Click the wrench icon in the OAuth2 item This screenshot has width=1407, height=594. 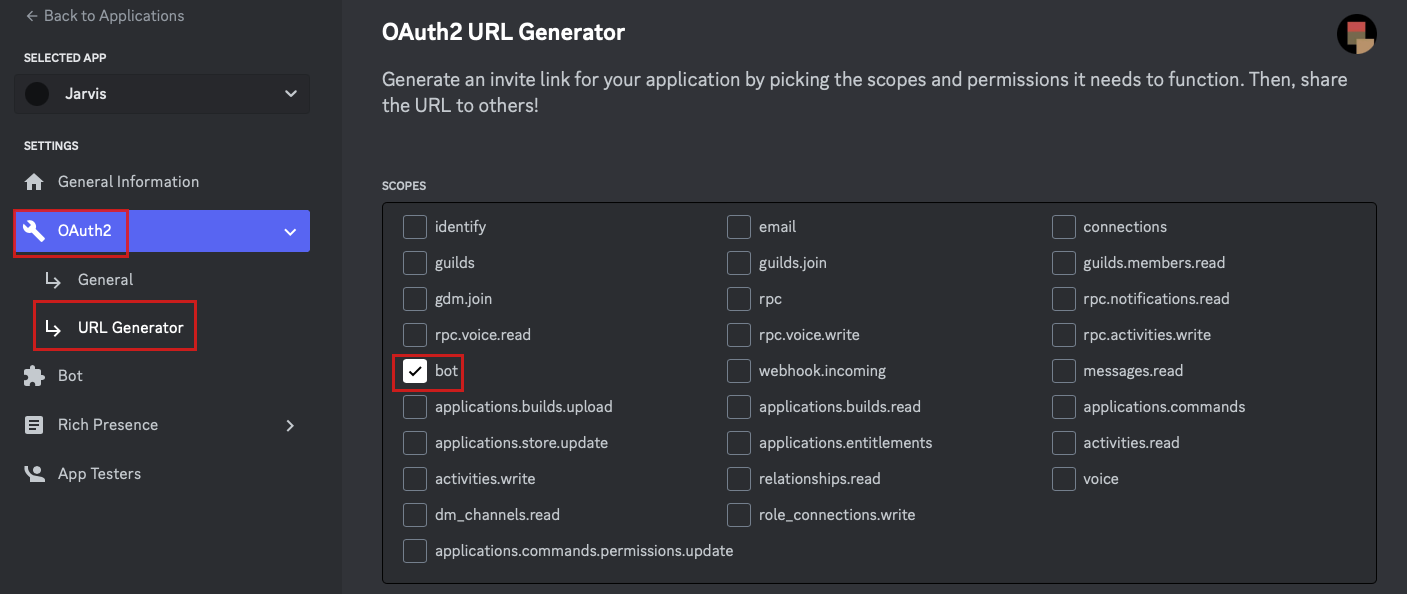pos(34,231)
